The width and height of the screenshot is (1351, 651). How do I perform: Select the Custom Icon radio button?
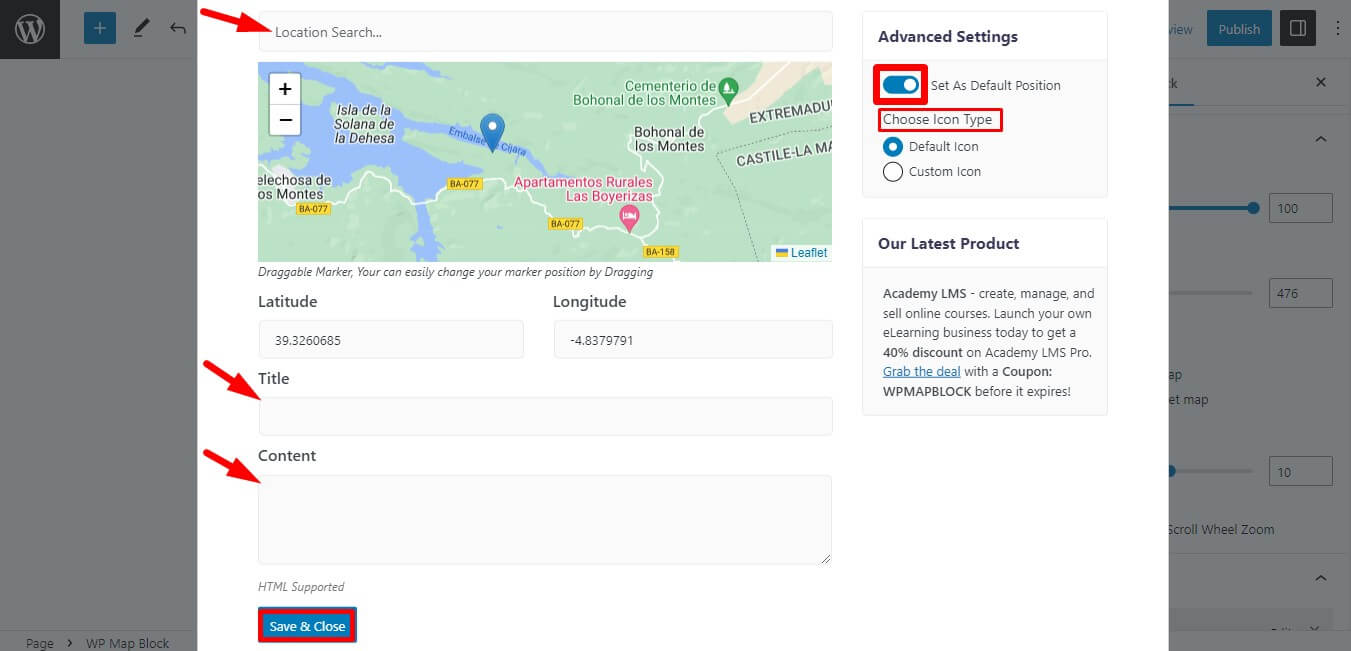click(x=892, y=171)
